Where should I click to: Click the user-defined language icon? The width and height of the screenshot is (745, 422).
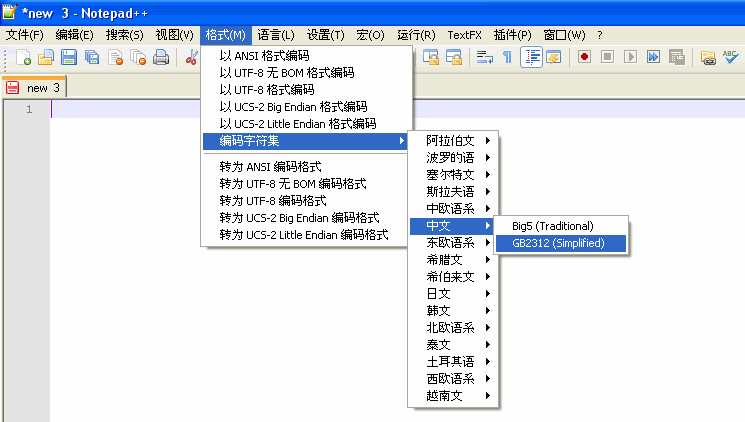(x=554, y=58)
